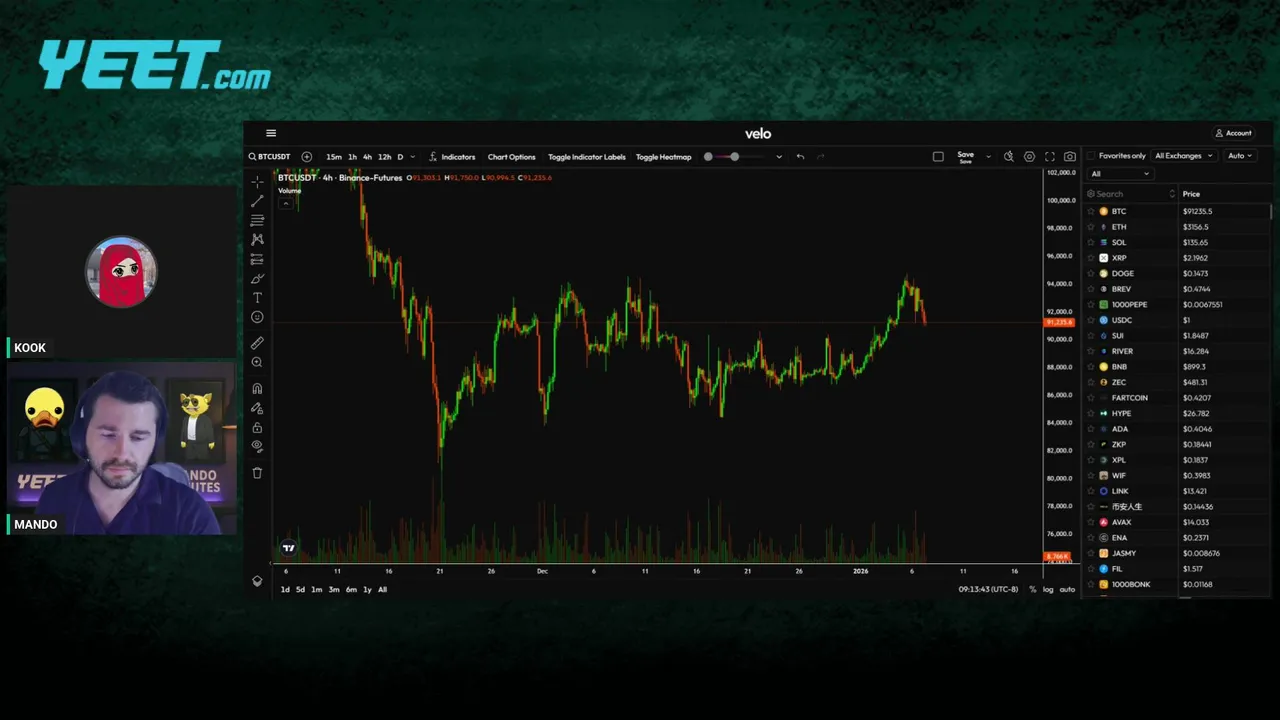Open Chart Options

512,157
